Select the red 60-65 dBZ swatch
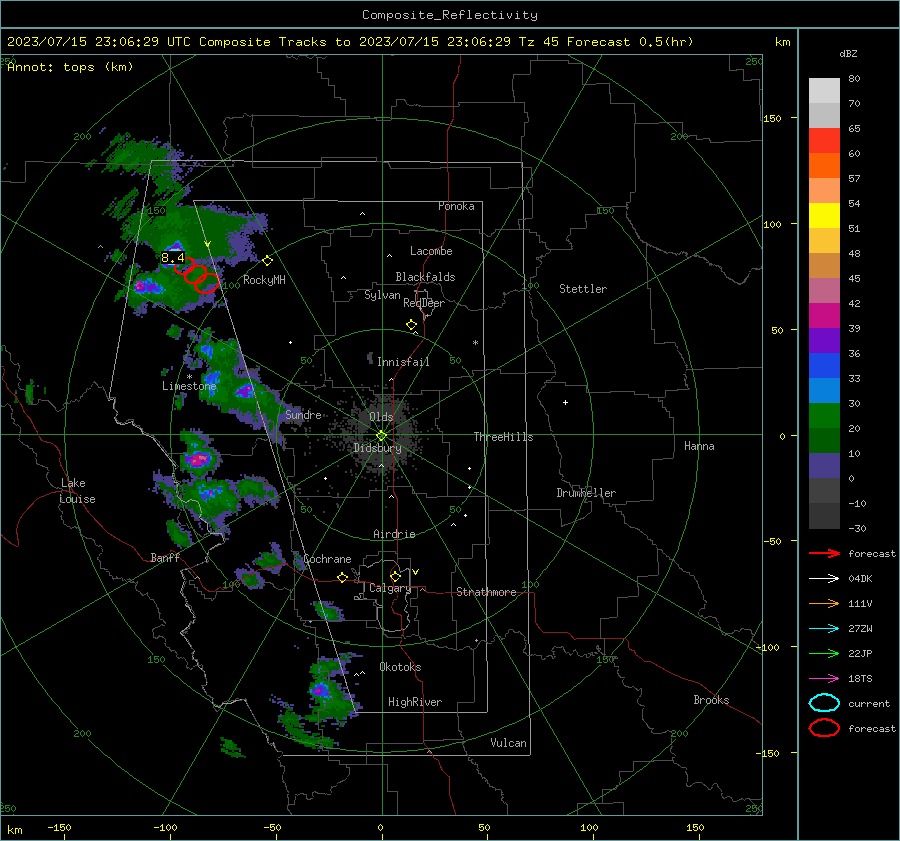The width and height of the screenshot is (900, 841). [x=824, y=141]
